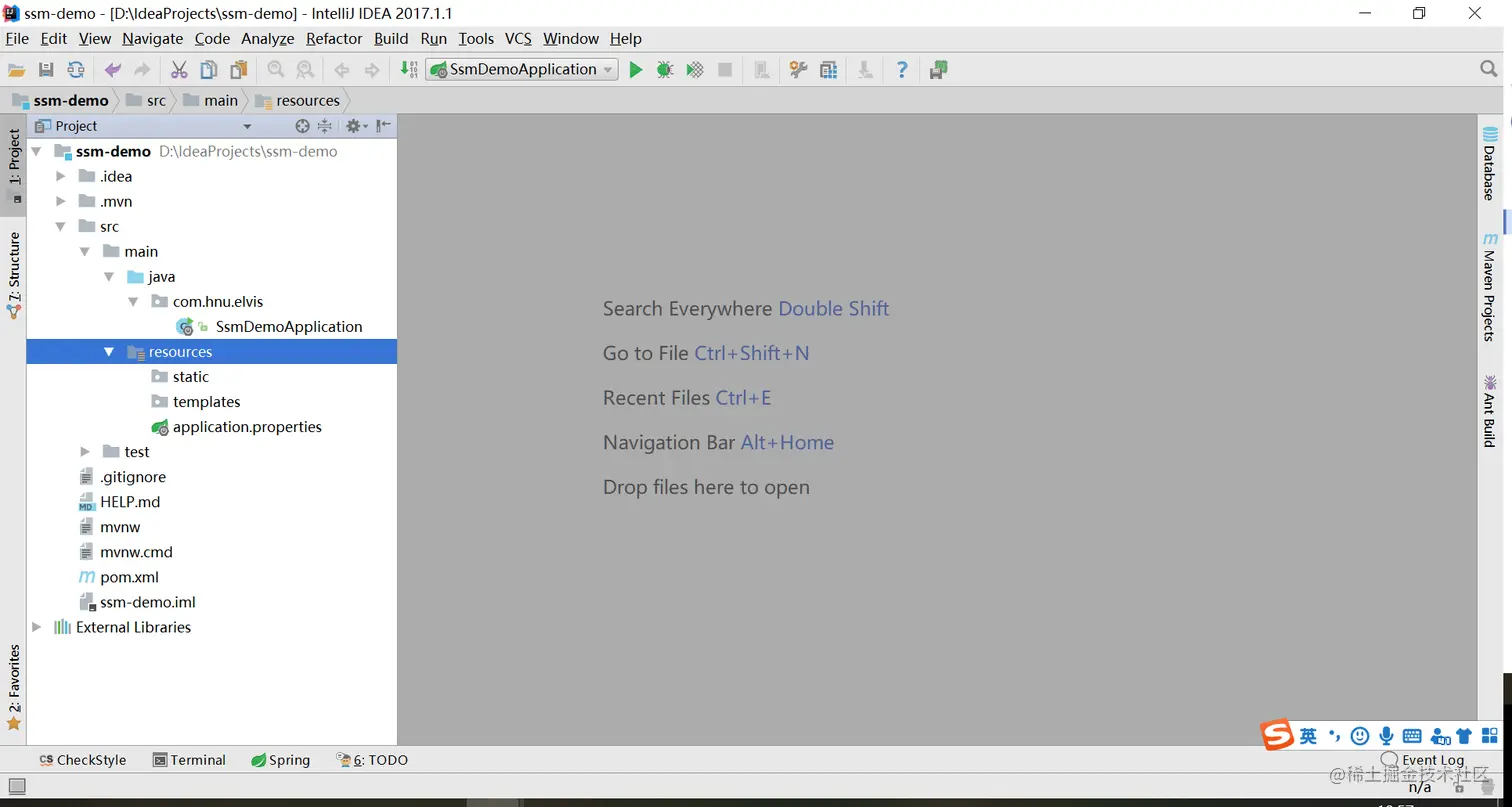This screenshot has height=807, width=1512.
Task: Open Project Structure icon
Action: (828, 70)
